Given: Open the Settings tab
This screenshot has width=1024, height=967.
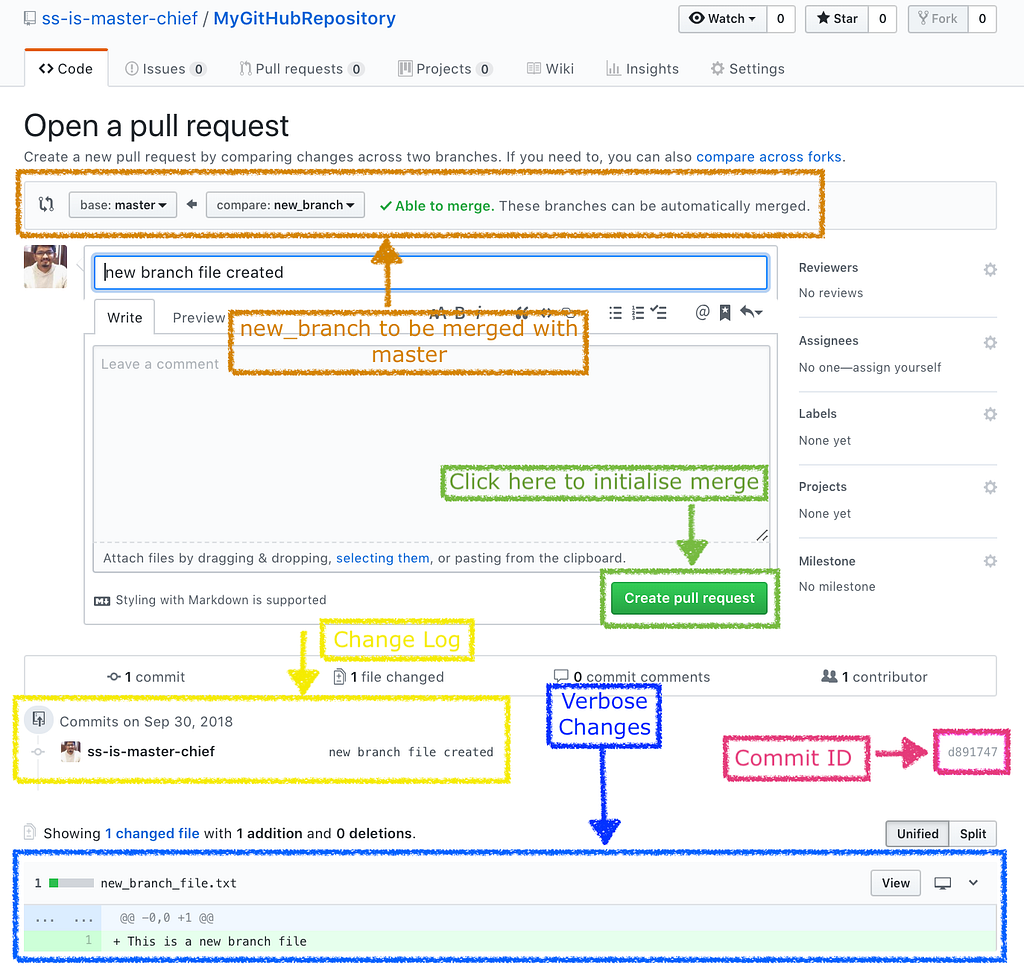Looking at the screenshot, I should tap(748, 69).
